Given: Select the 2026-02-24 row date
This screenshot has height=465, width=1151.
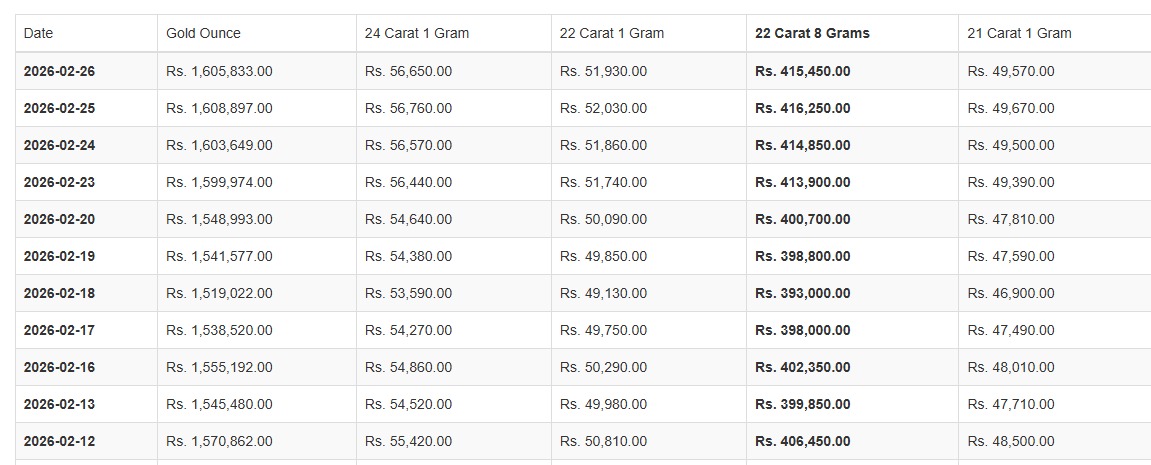Looking at the screenshot, I should [59, 145].
